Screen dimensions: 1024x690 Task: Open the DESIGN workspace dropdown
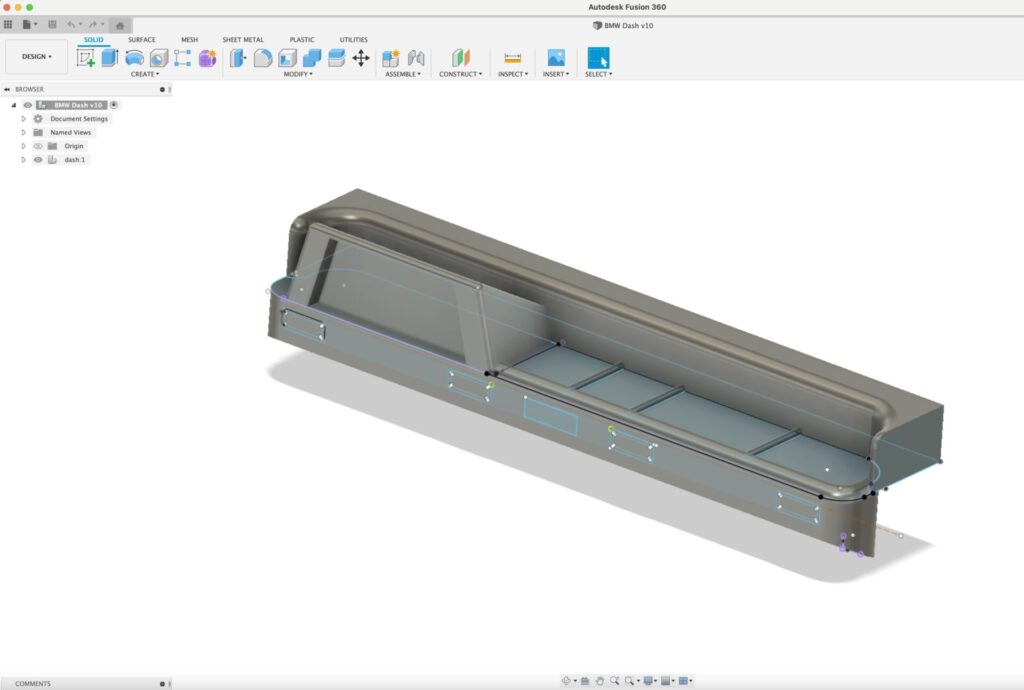tap(34, 57)
